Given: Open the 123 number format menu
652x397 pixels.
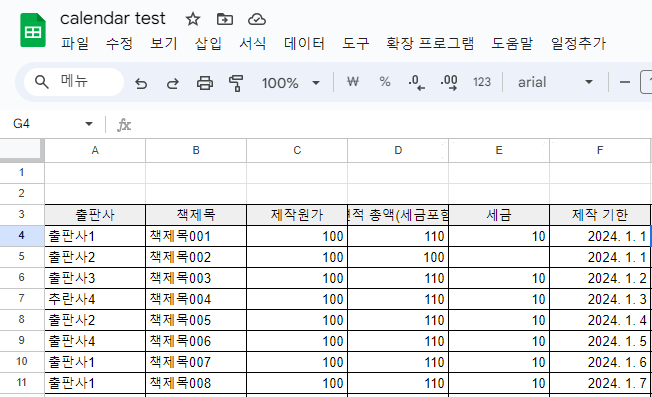Looking at the screenshot, I should [482, 82].
